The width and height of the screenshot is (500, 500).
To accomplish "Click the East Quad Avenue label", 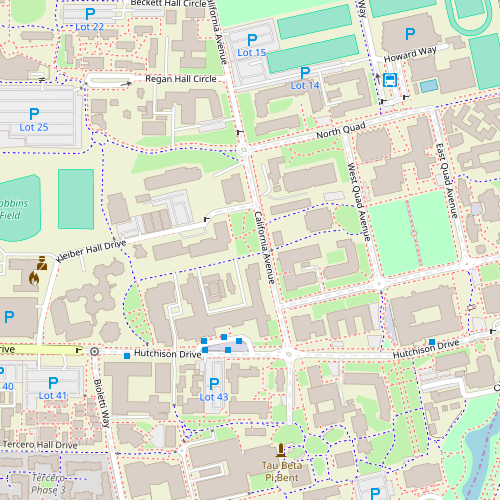I will click(447, 181).
